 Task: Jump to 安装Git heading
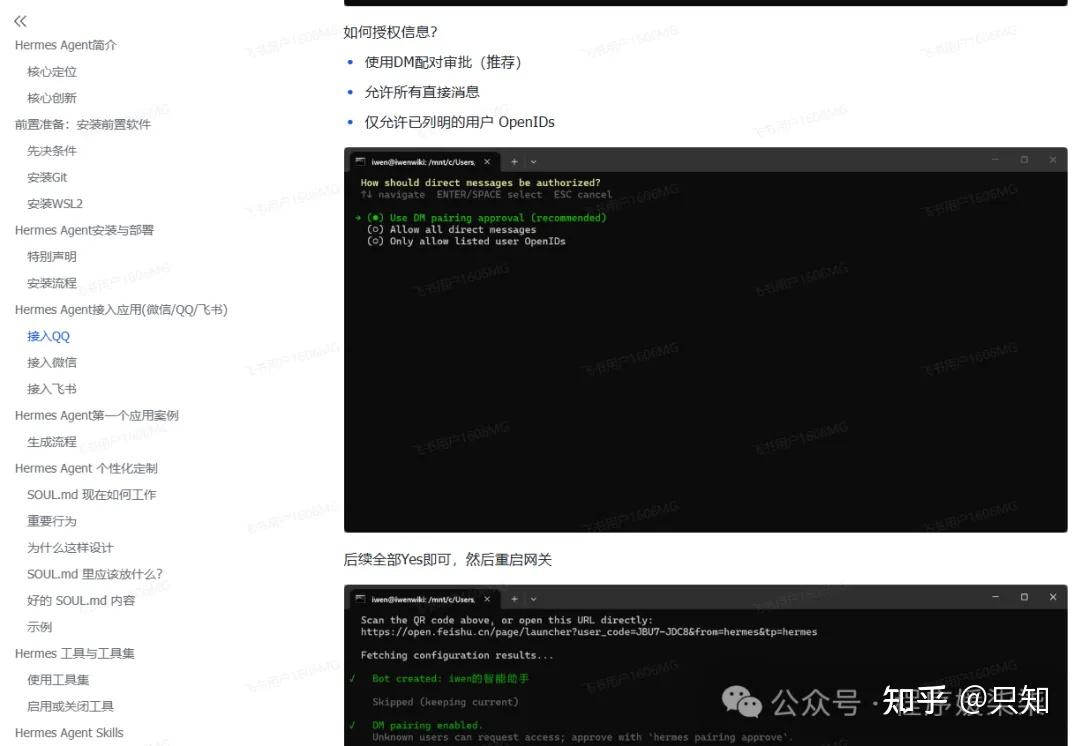coord(47,177)
